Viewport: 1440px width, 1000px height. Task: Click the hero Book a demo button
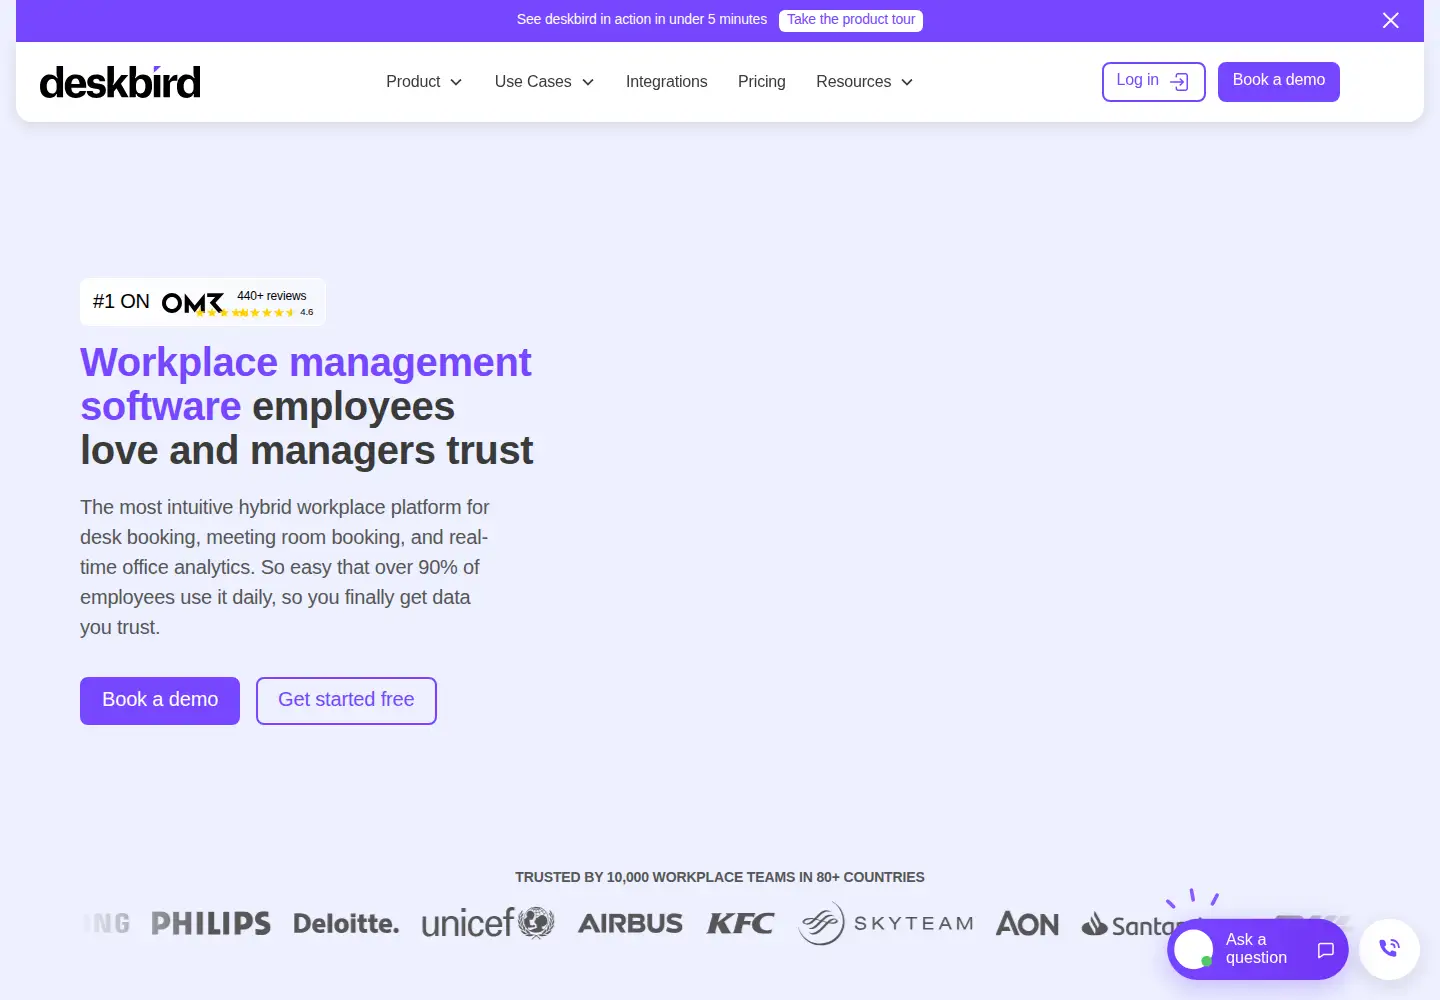tap(160, 701)
